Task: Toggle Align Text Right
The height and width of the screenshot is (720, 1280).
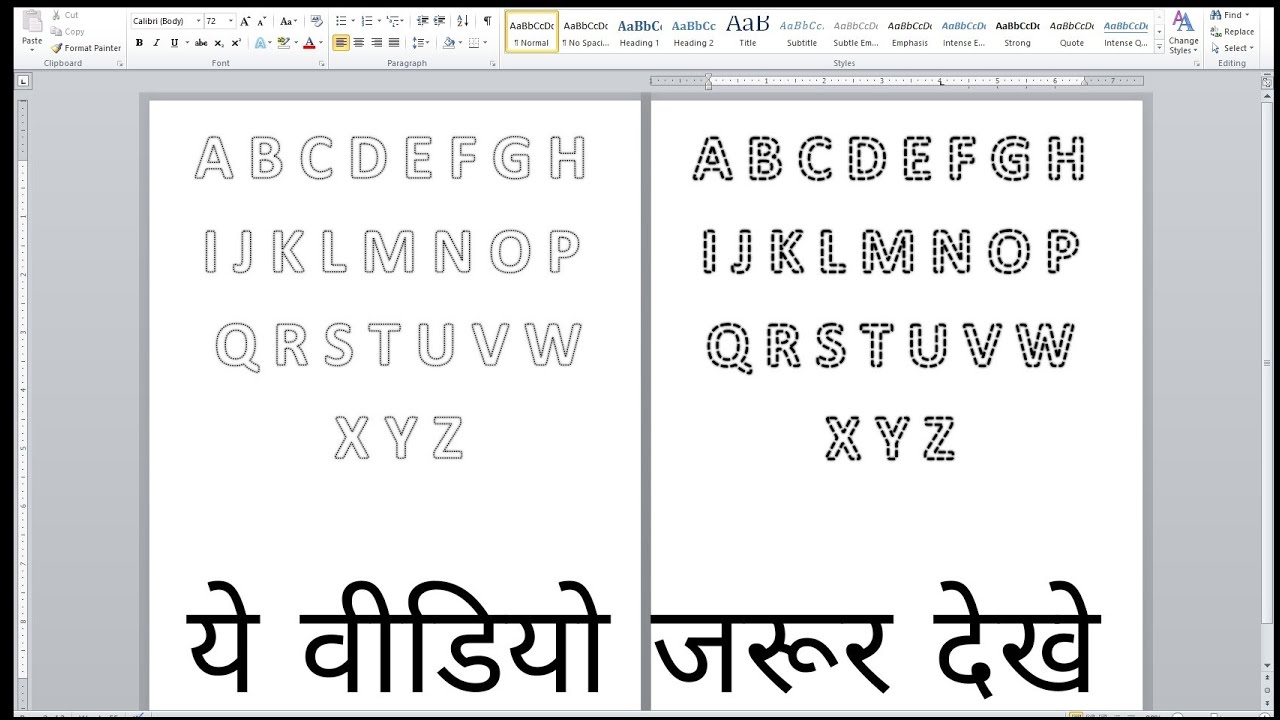Action: [376, 43]
